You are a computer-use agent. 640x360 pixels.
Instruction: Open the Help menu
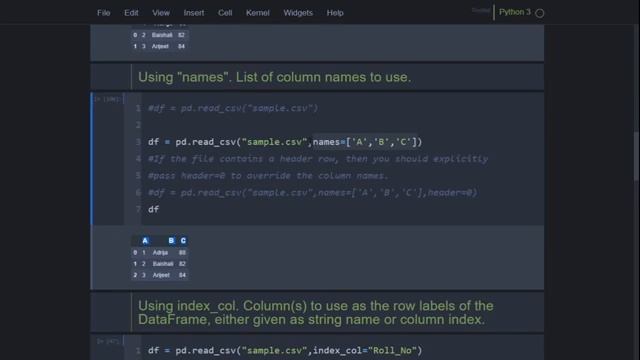pos(335,13)
